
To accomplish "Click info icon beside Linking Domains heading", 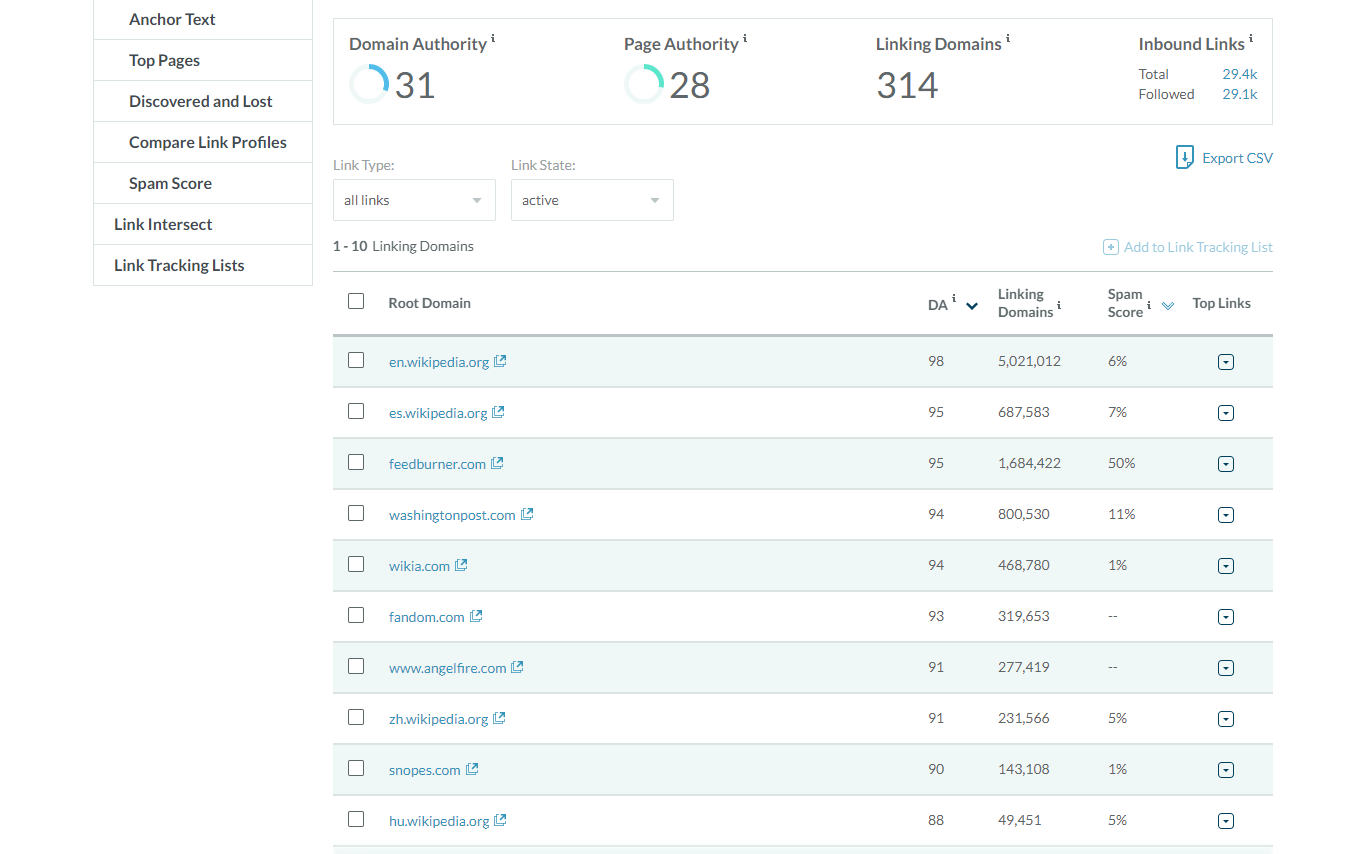I will click(1008, 39).
